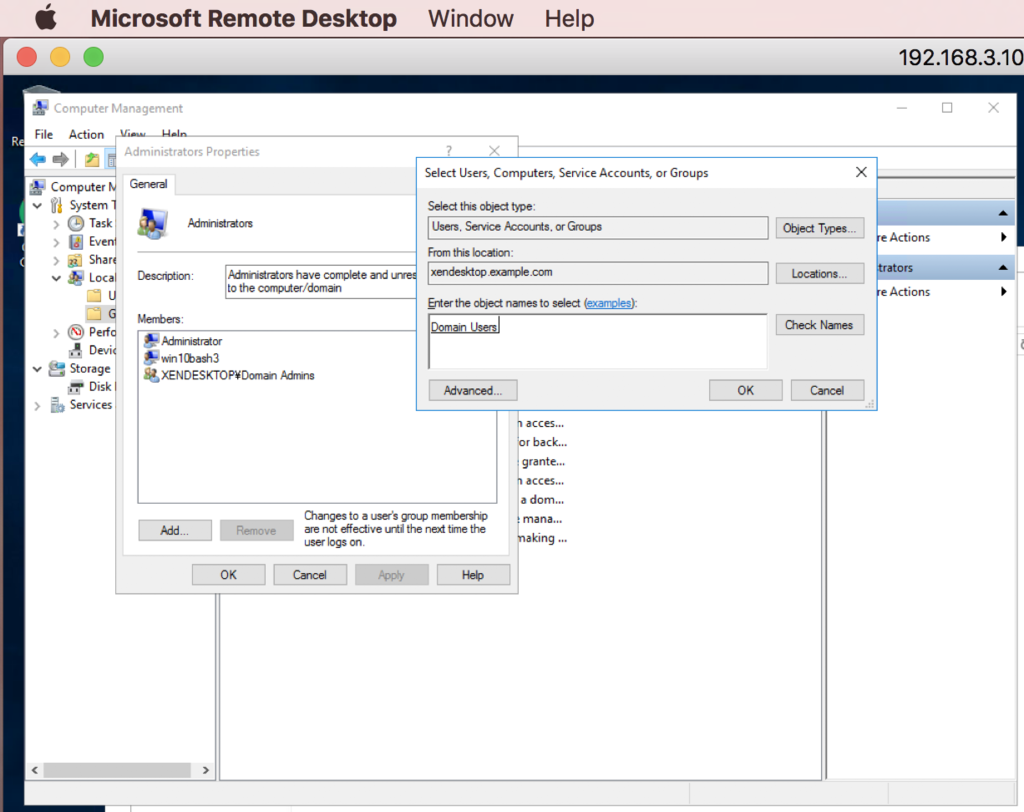Viewport: 1024px width, 812px height.
Task: Click the Task Scheduler clock icon
Action: 76,223
